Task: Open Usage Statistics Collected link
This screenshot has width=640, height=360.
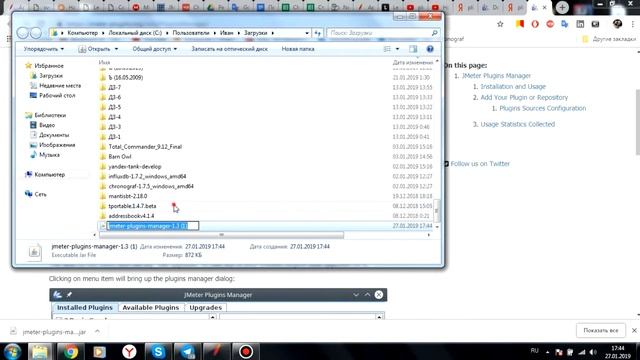Action: click(x=518, y=124)
